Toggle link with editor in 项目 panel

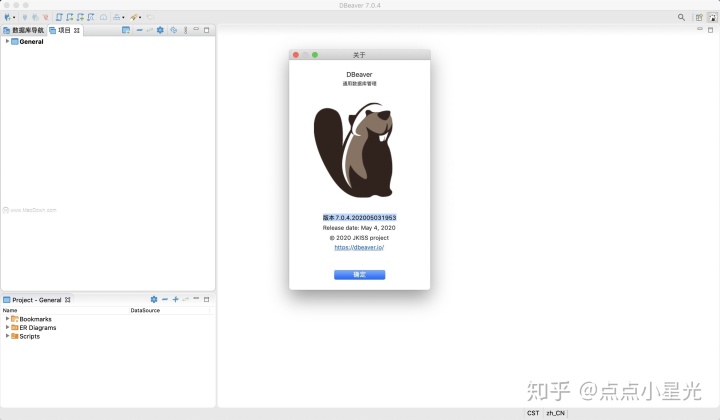click(x=149, y=30)
